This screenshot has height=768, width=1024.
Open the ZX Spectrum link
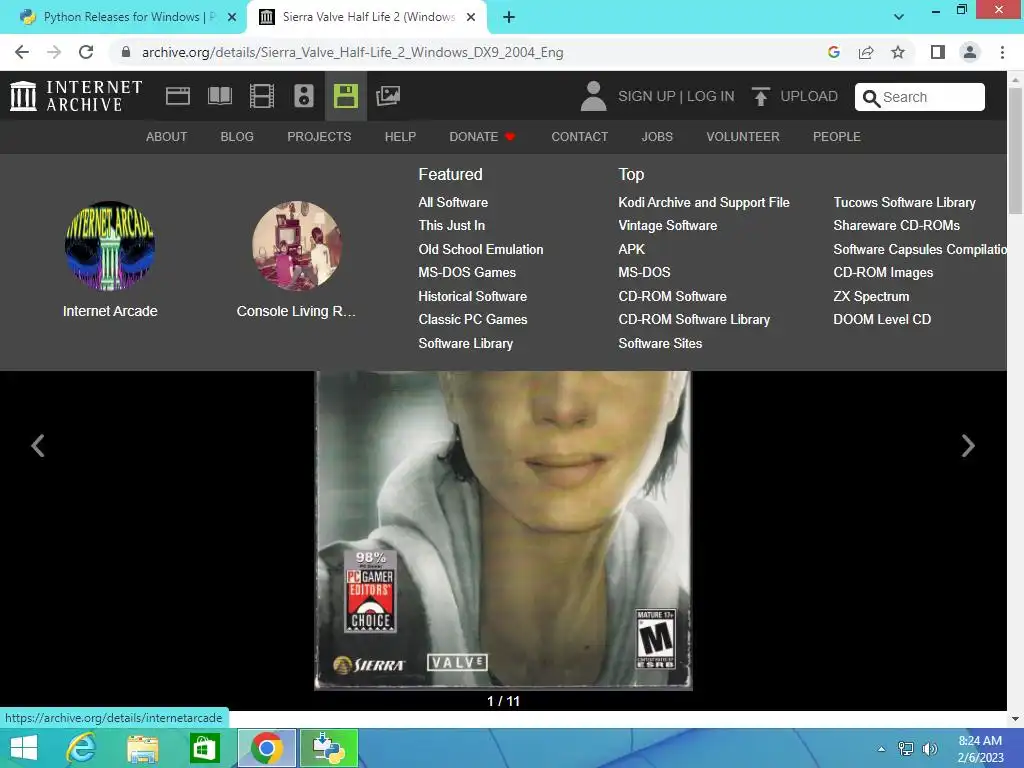871,296
